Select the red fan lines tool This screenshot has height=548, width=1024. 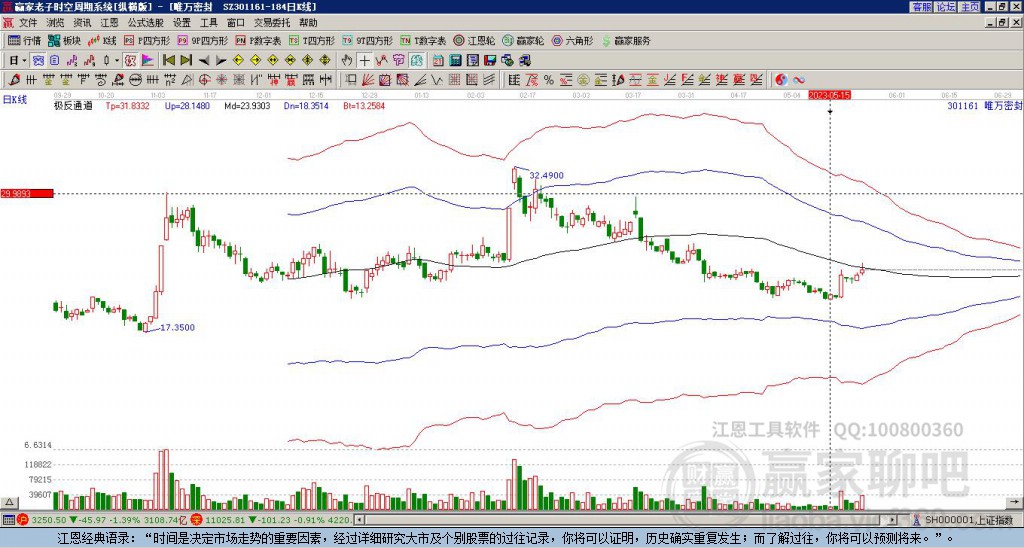[368, 80]
